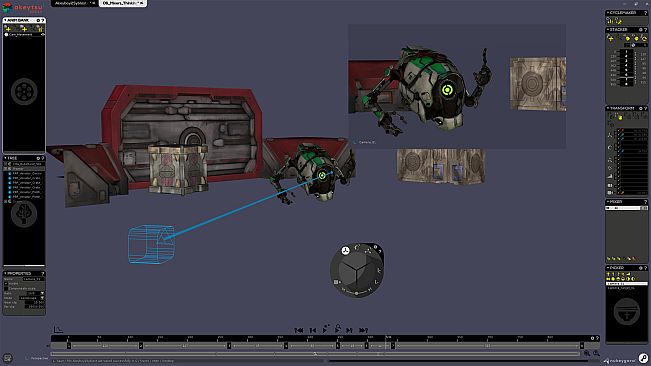
Task: Select the highlighted second row in Tree
Action: click(x=24, y=168)
